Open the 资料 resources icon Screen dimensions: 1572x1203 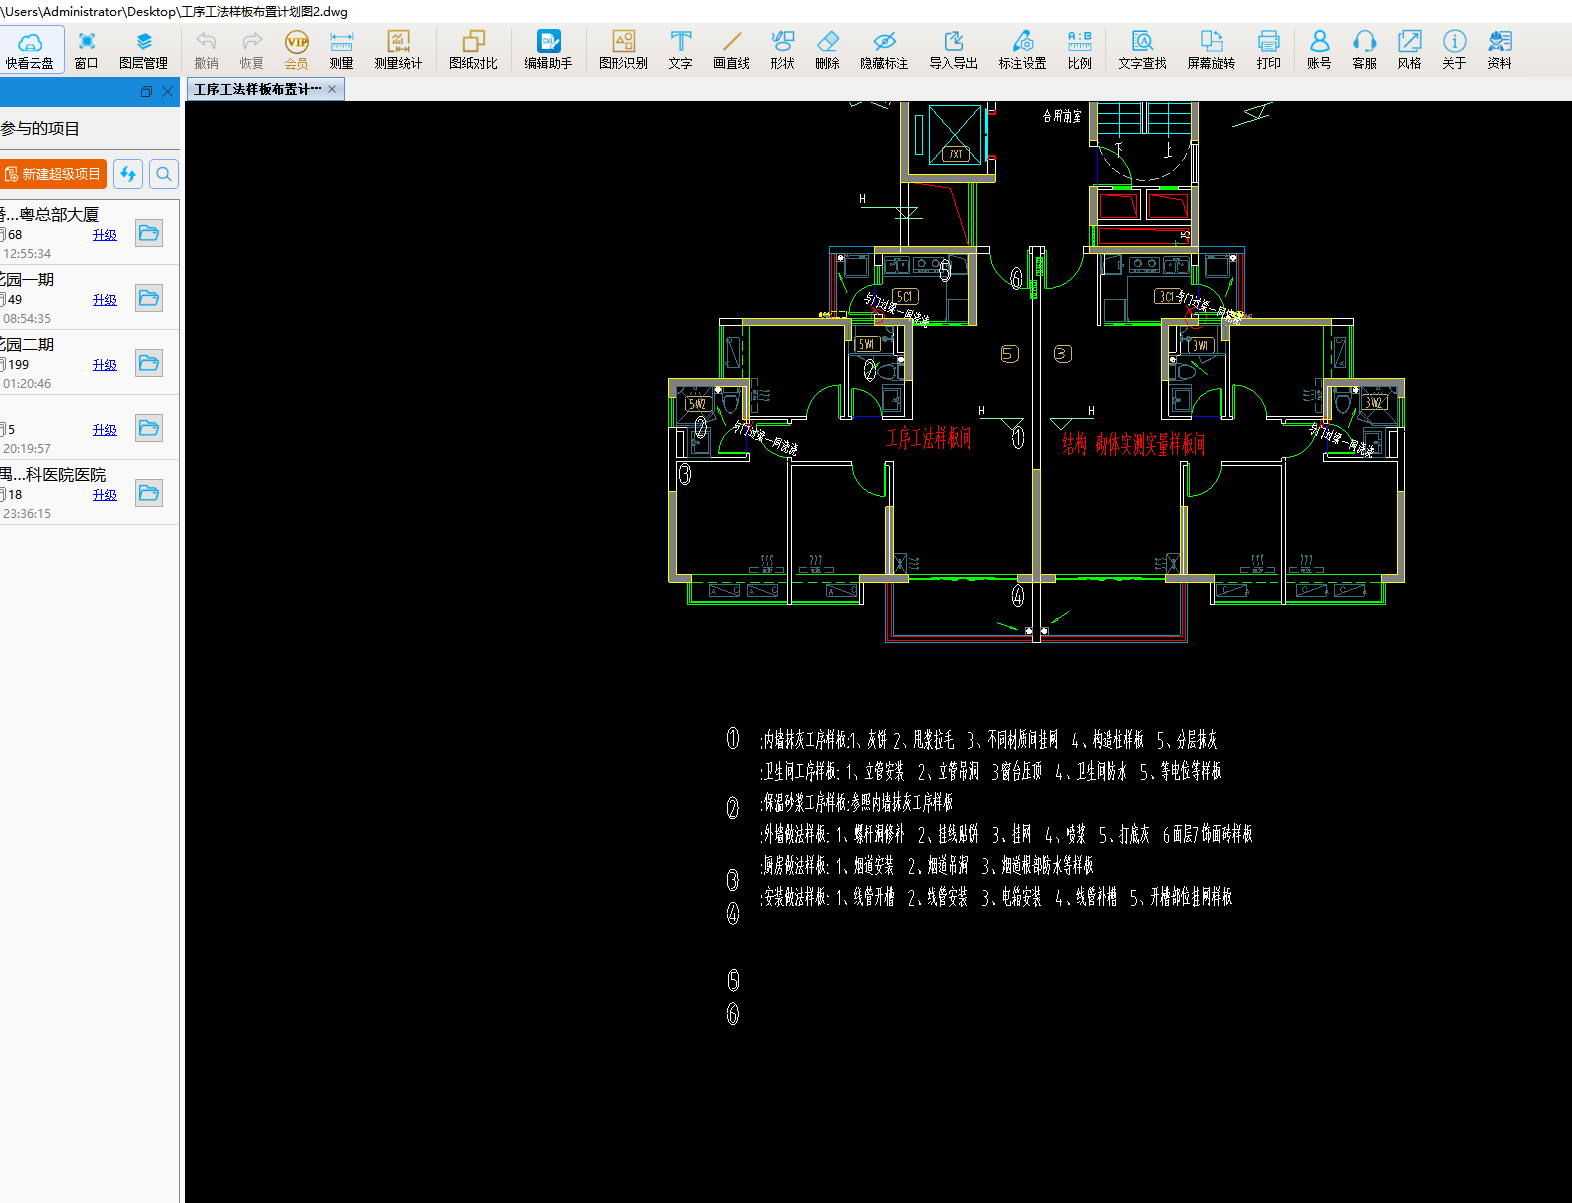pos(1499,50)
